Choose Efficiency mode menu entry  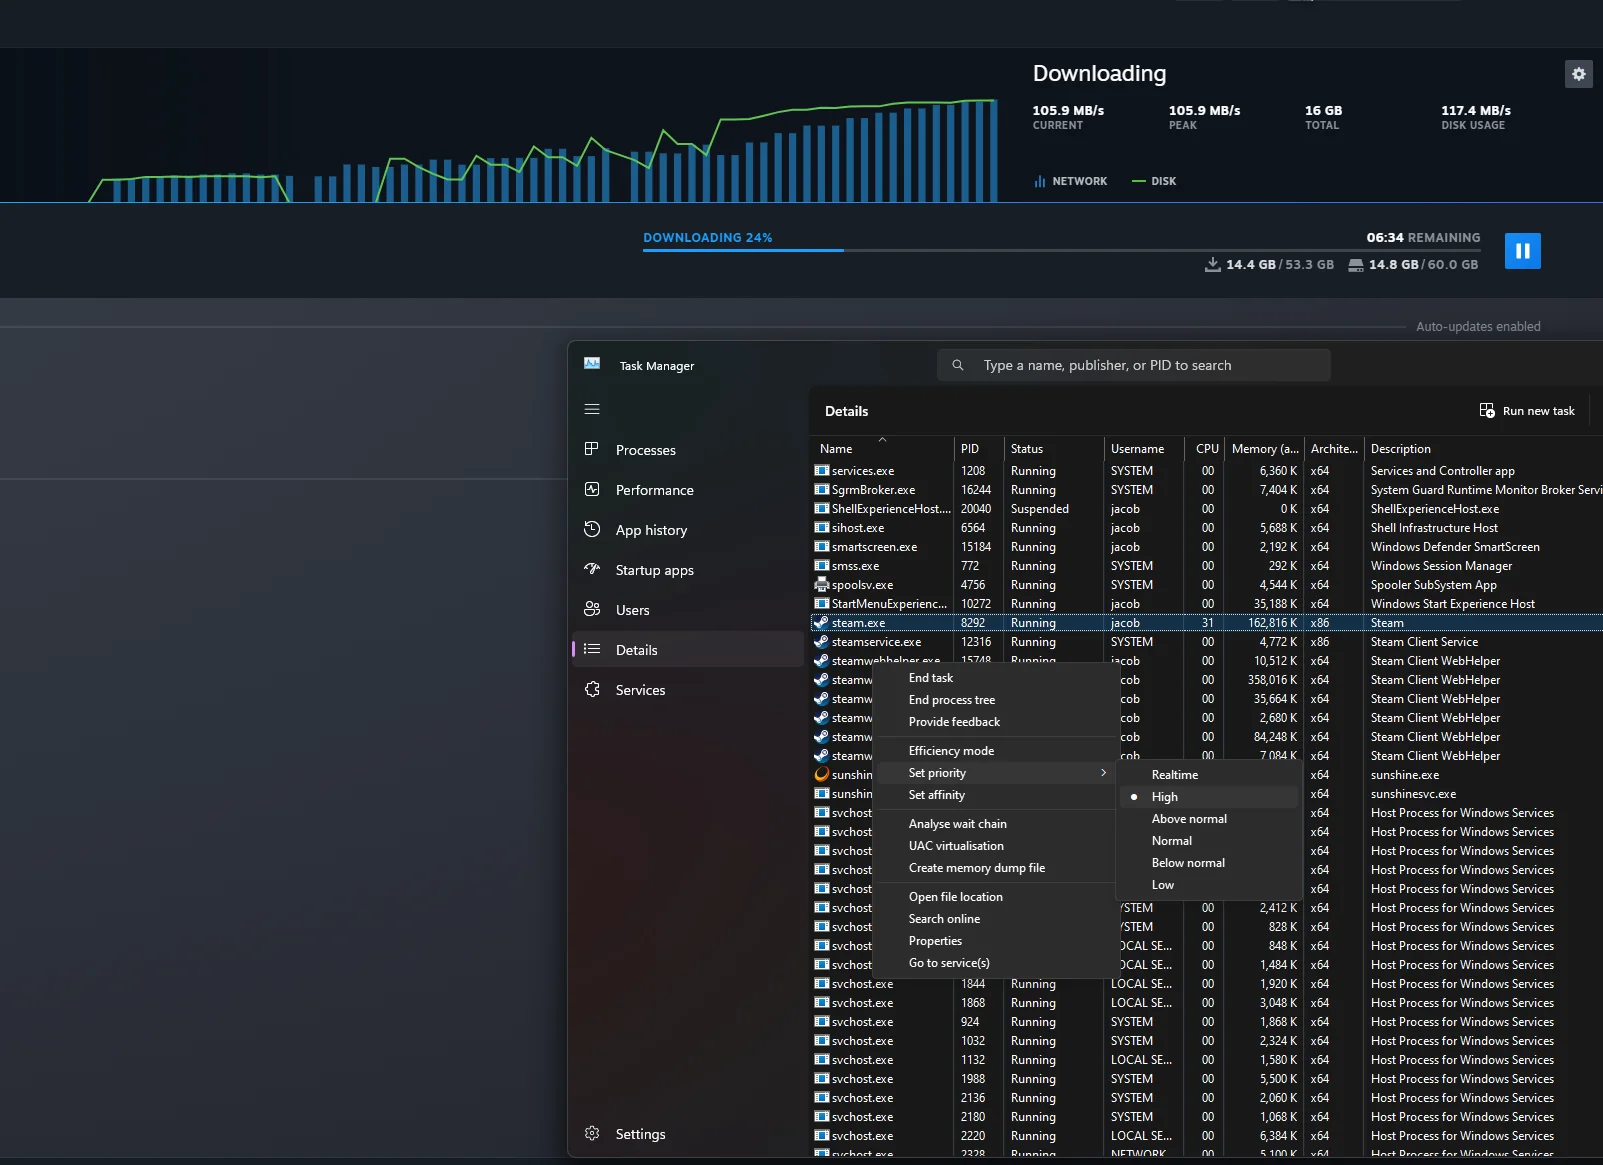coord(994,751)
